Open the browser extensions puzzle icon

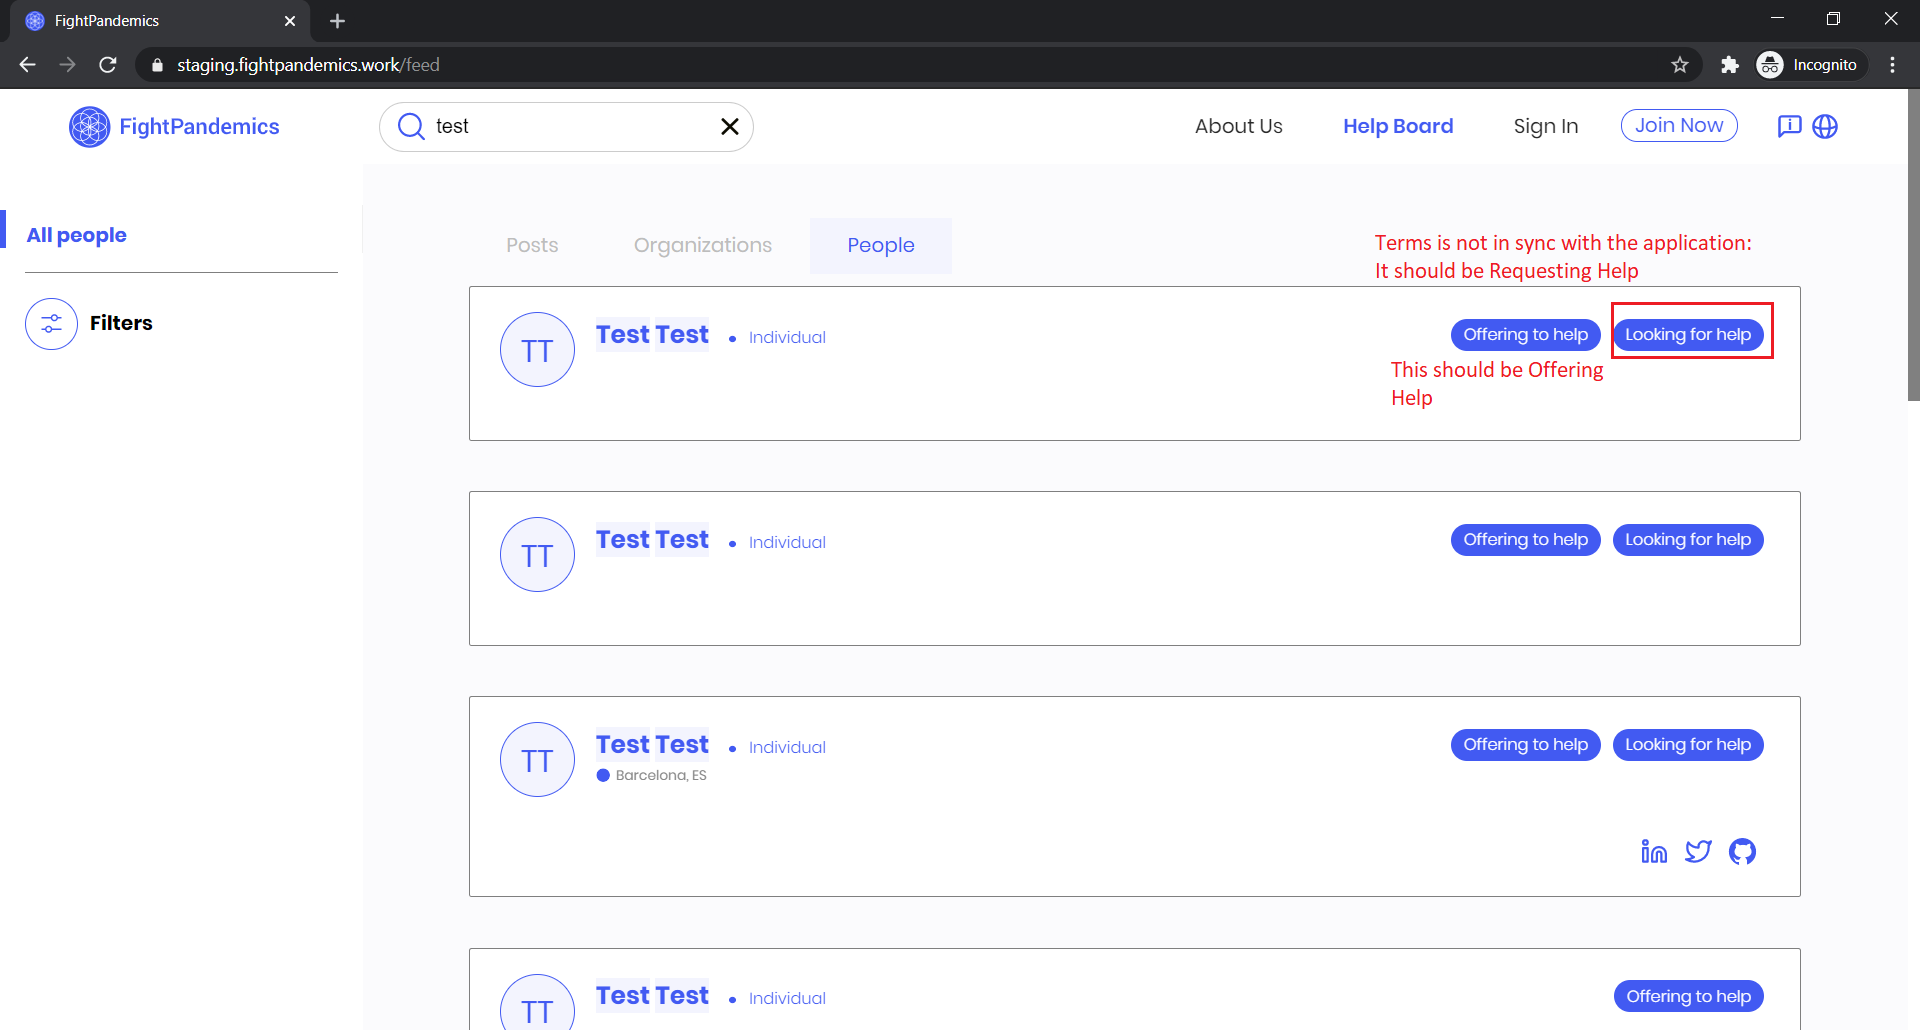pyautogui.click(x=1730, y=64)
